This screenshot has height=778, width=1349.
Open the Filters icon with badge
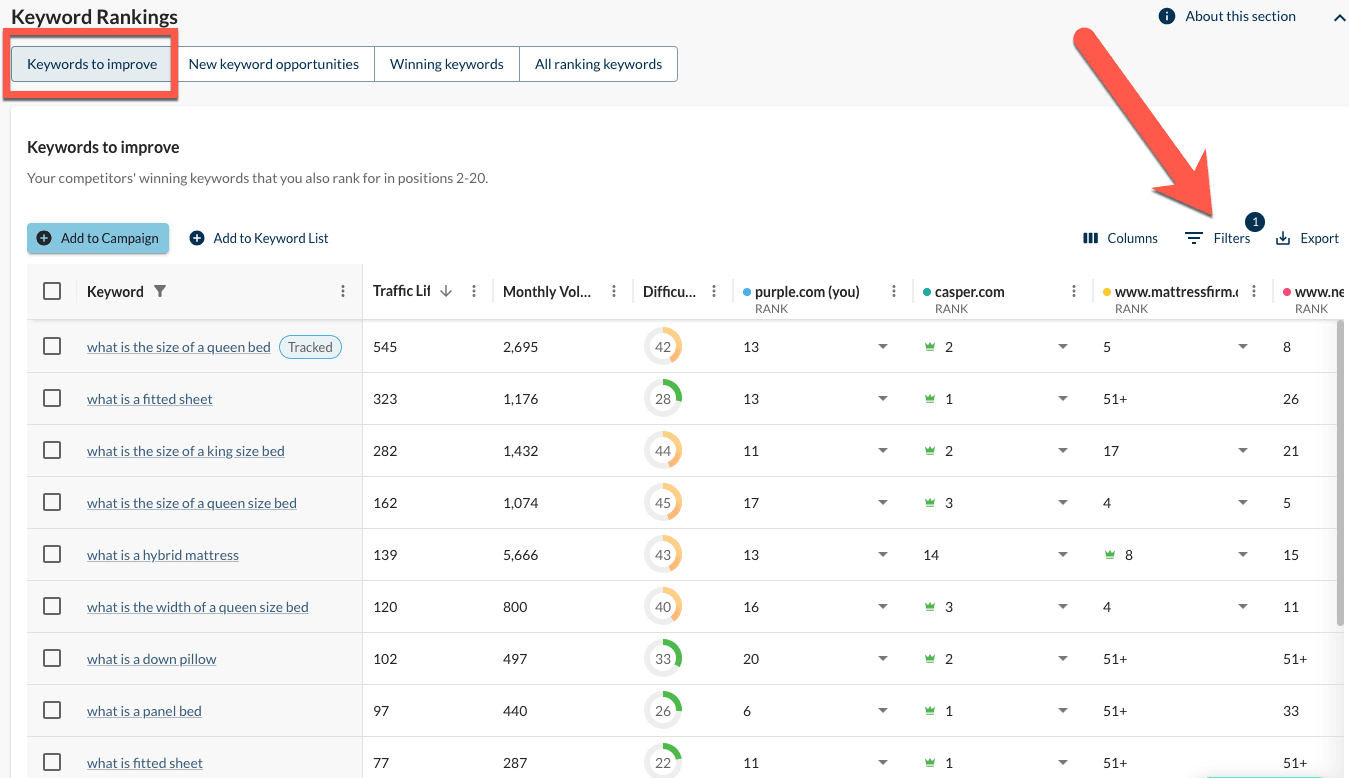pos(1194,238)
